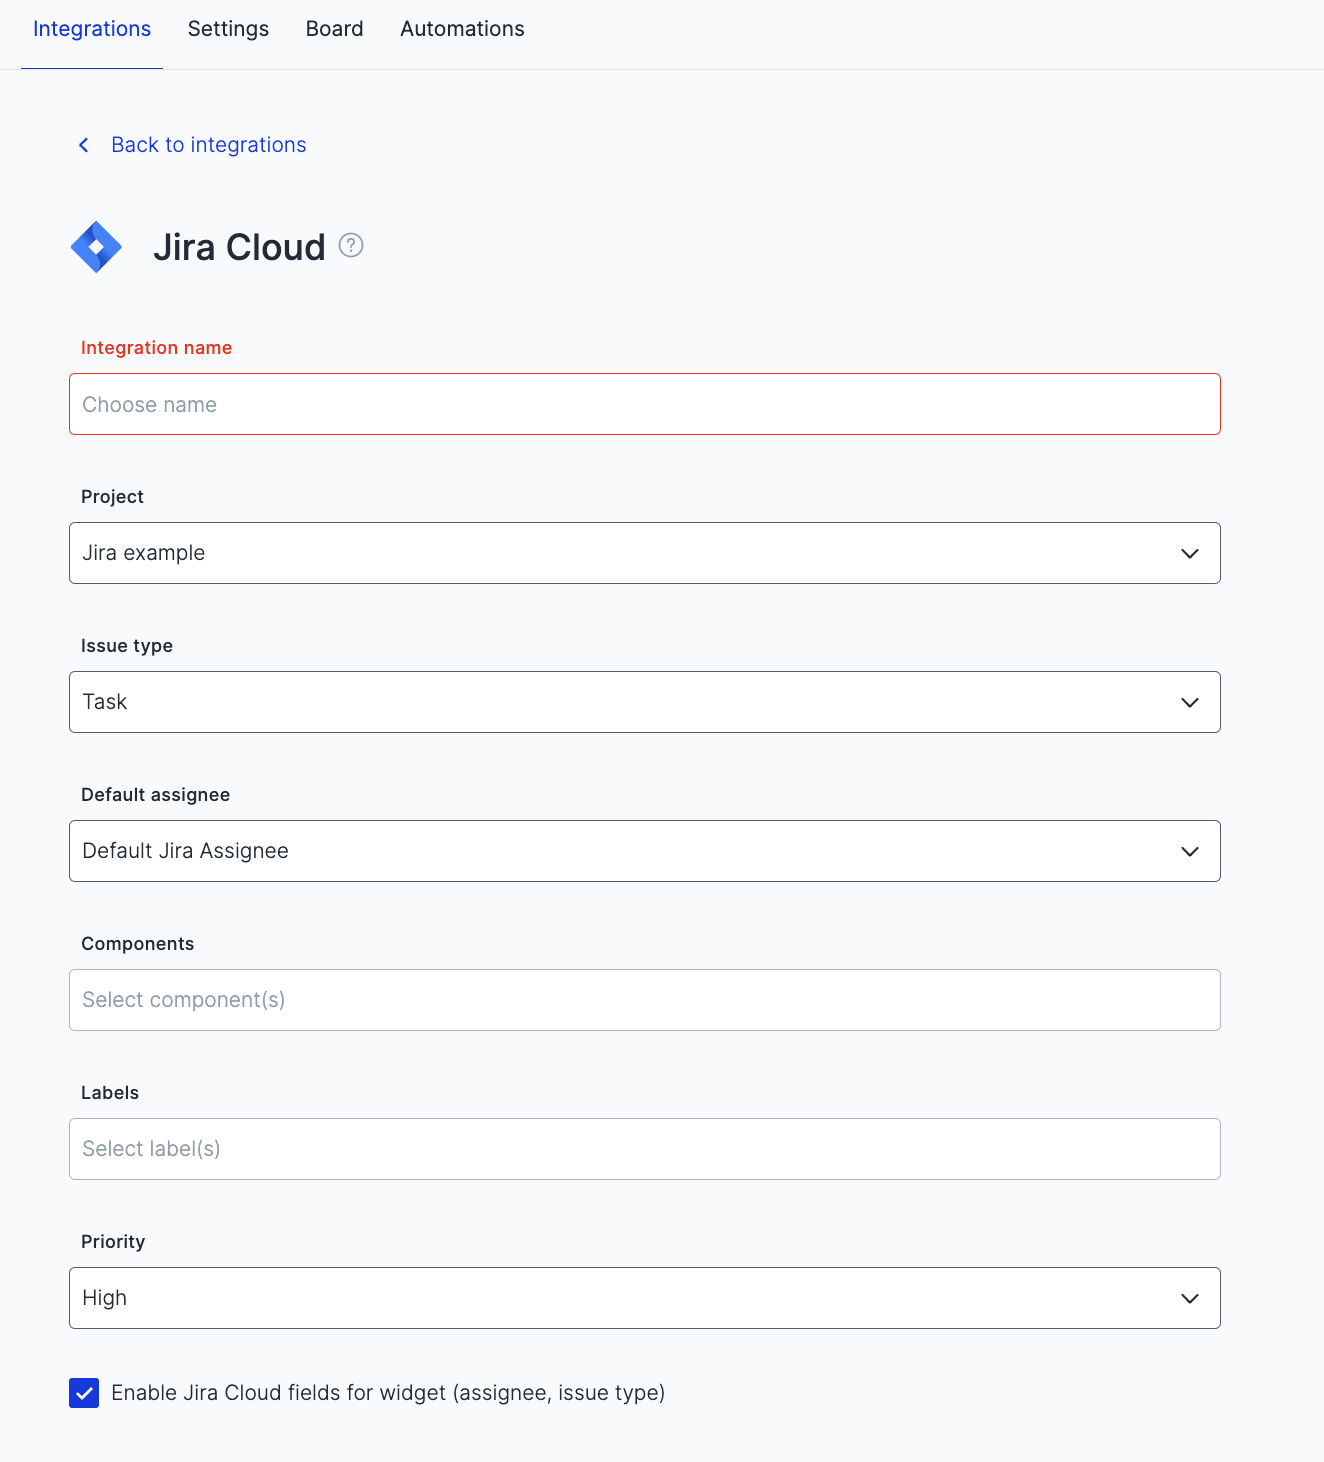Click the Jira Cloud logo icon
The height and width of the screenshot is (1462, 1324).
pos(96,246)
